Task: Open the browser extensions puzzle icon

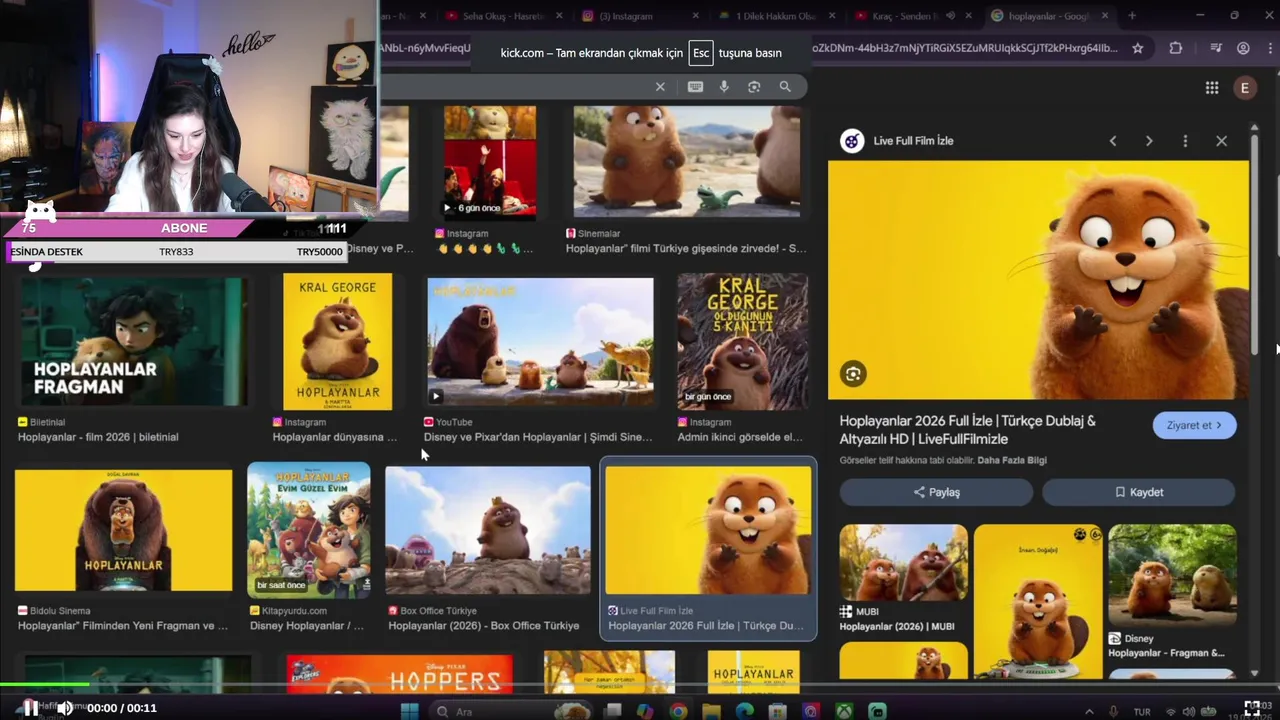Action: tap(1176, 48)
